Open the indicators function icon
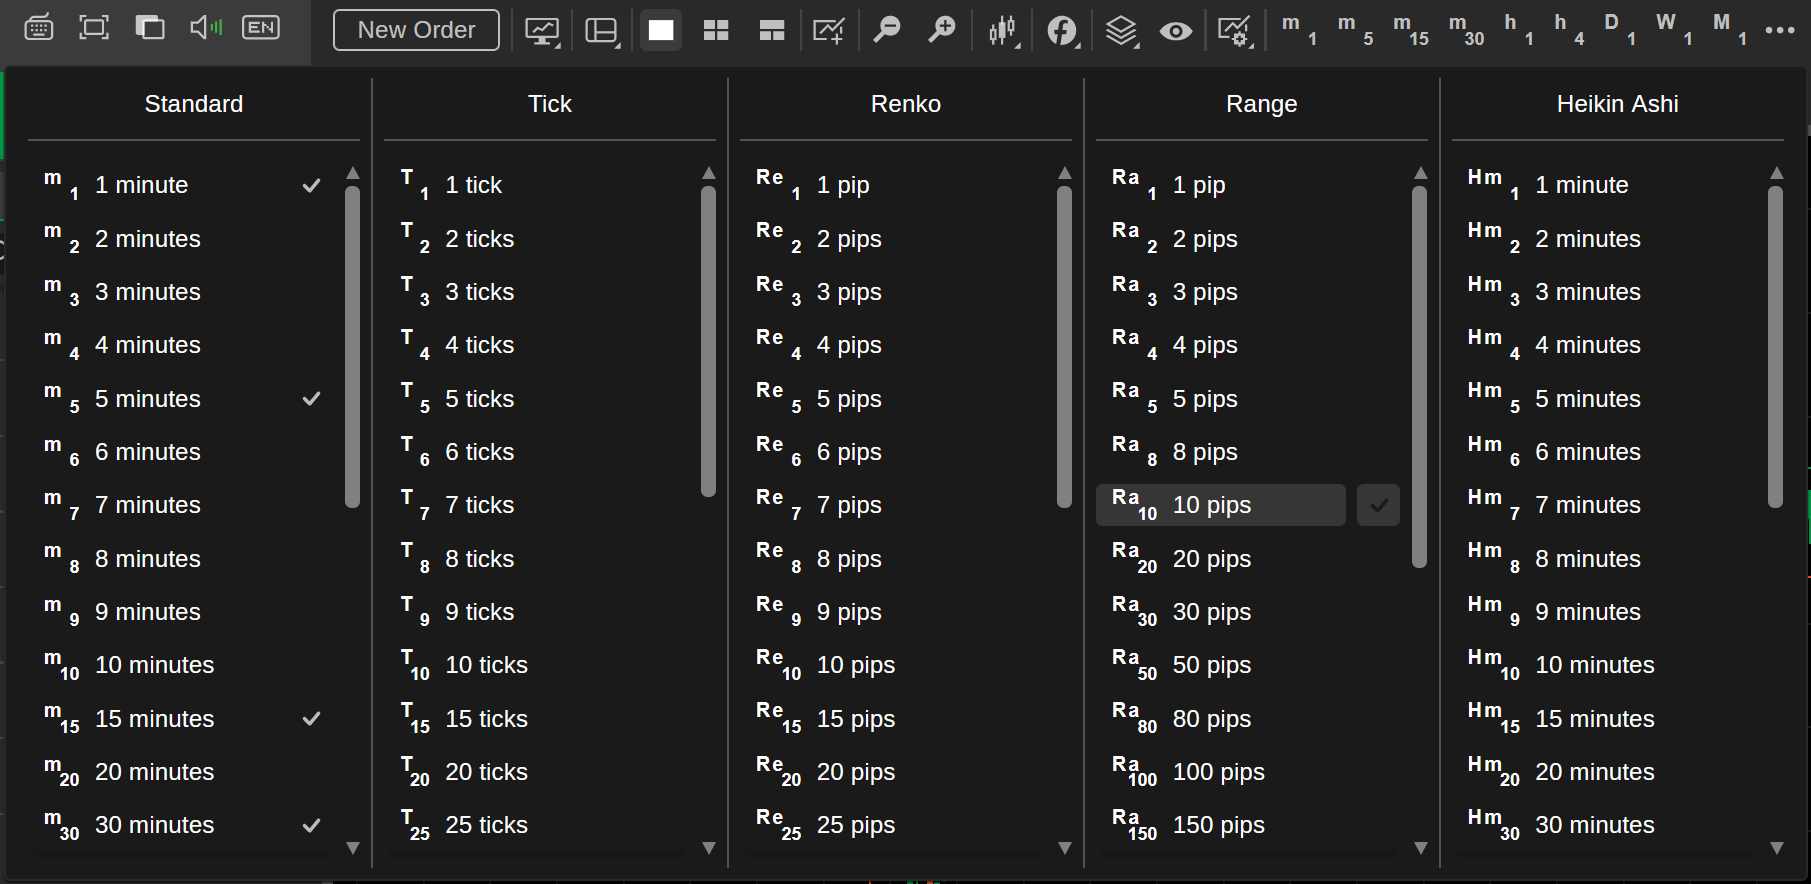 pos(1062,30)
